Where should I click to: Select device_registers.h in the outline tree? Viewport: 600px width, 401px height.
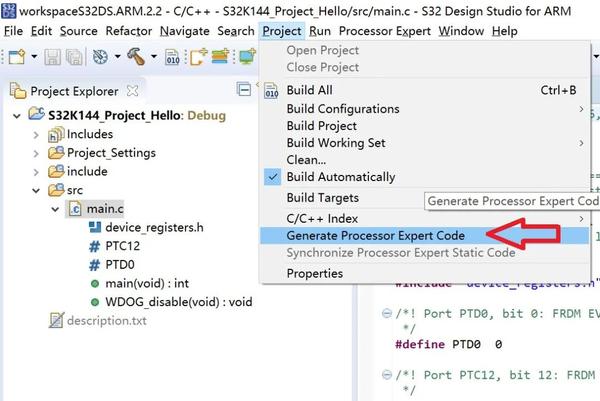coord(152,228)
